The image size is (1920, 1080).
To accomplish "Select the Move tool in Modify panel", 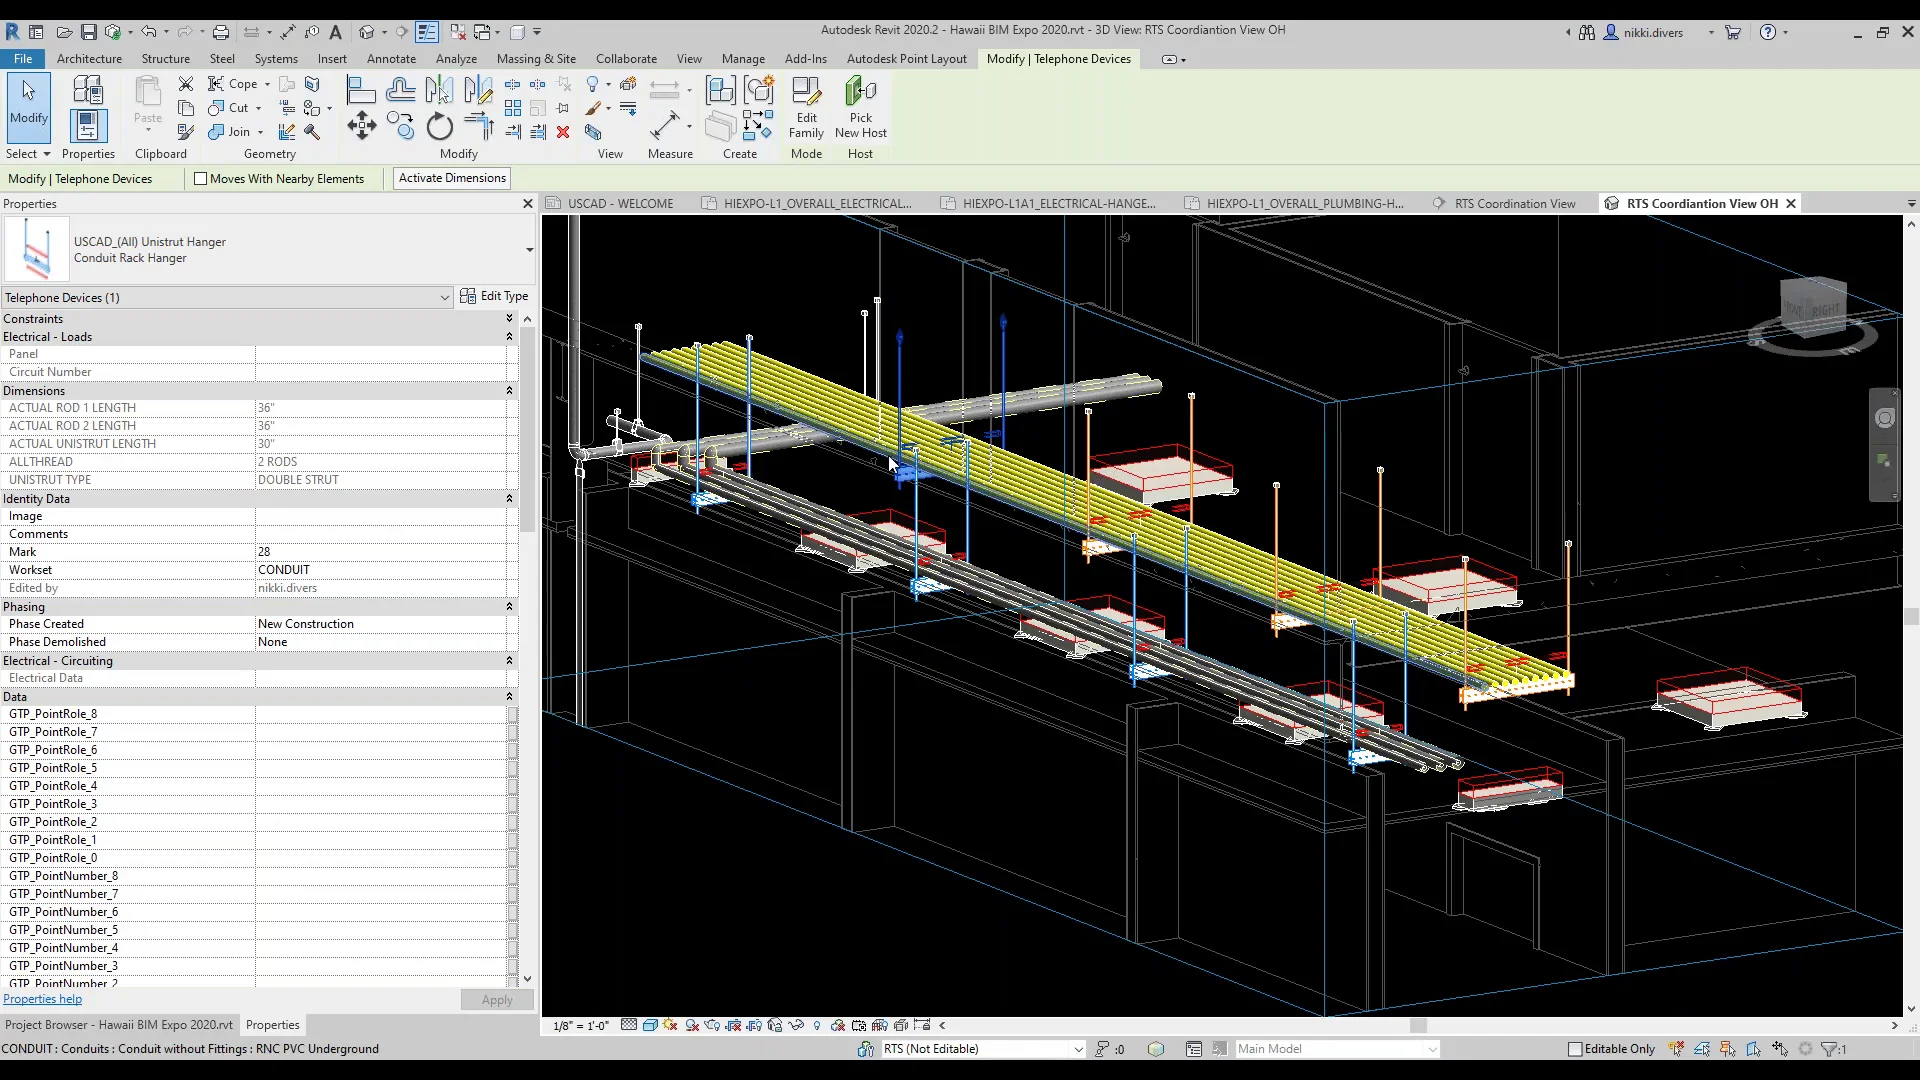I will coord(361,126).
